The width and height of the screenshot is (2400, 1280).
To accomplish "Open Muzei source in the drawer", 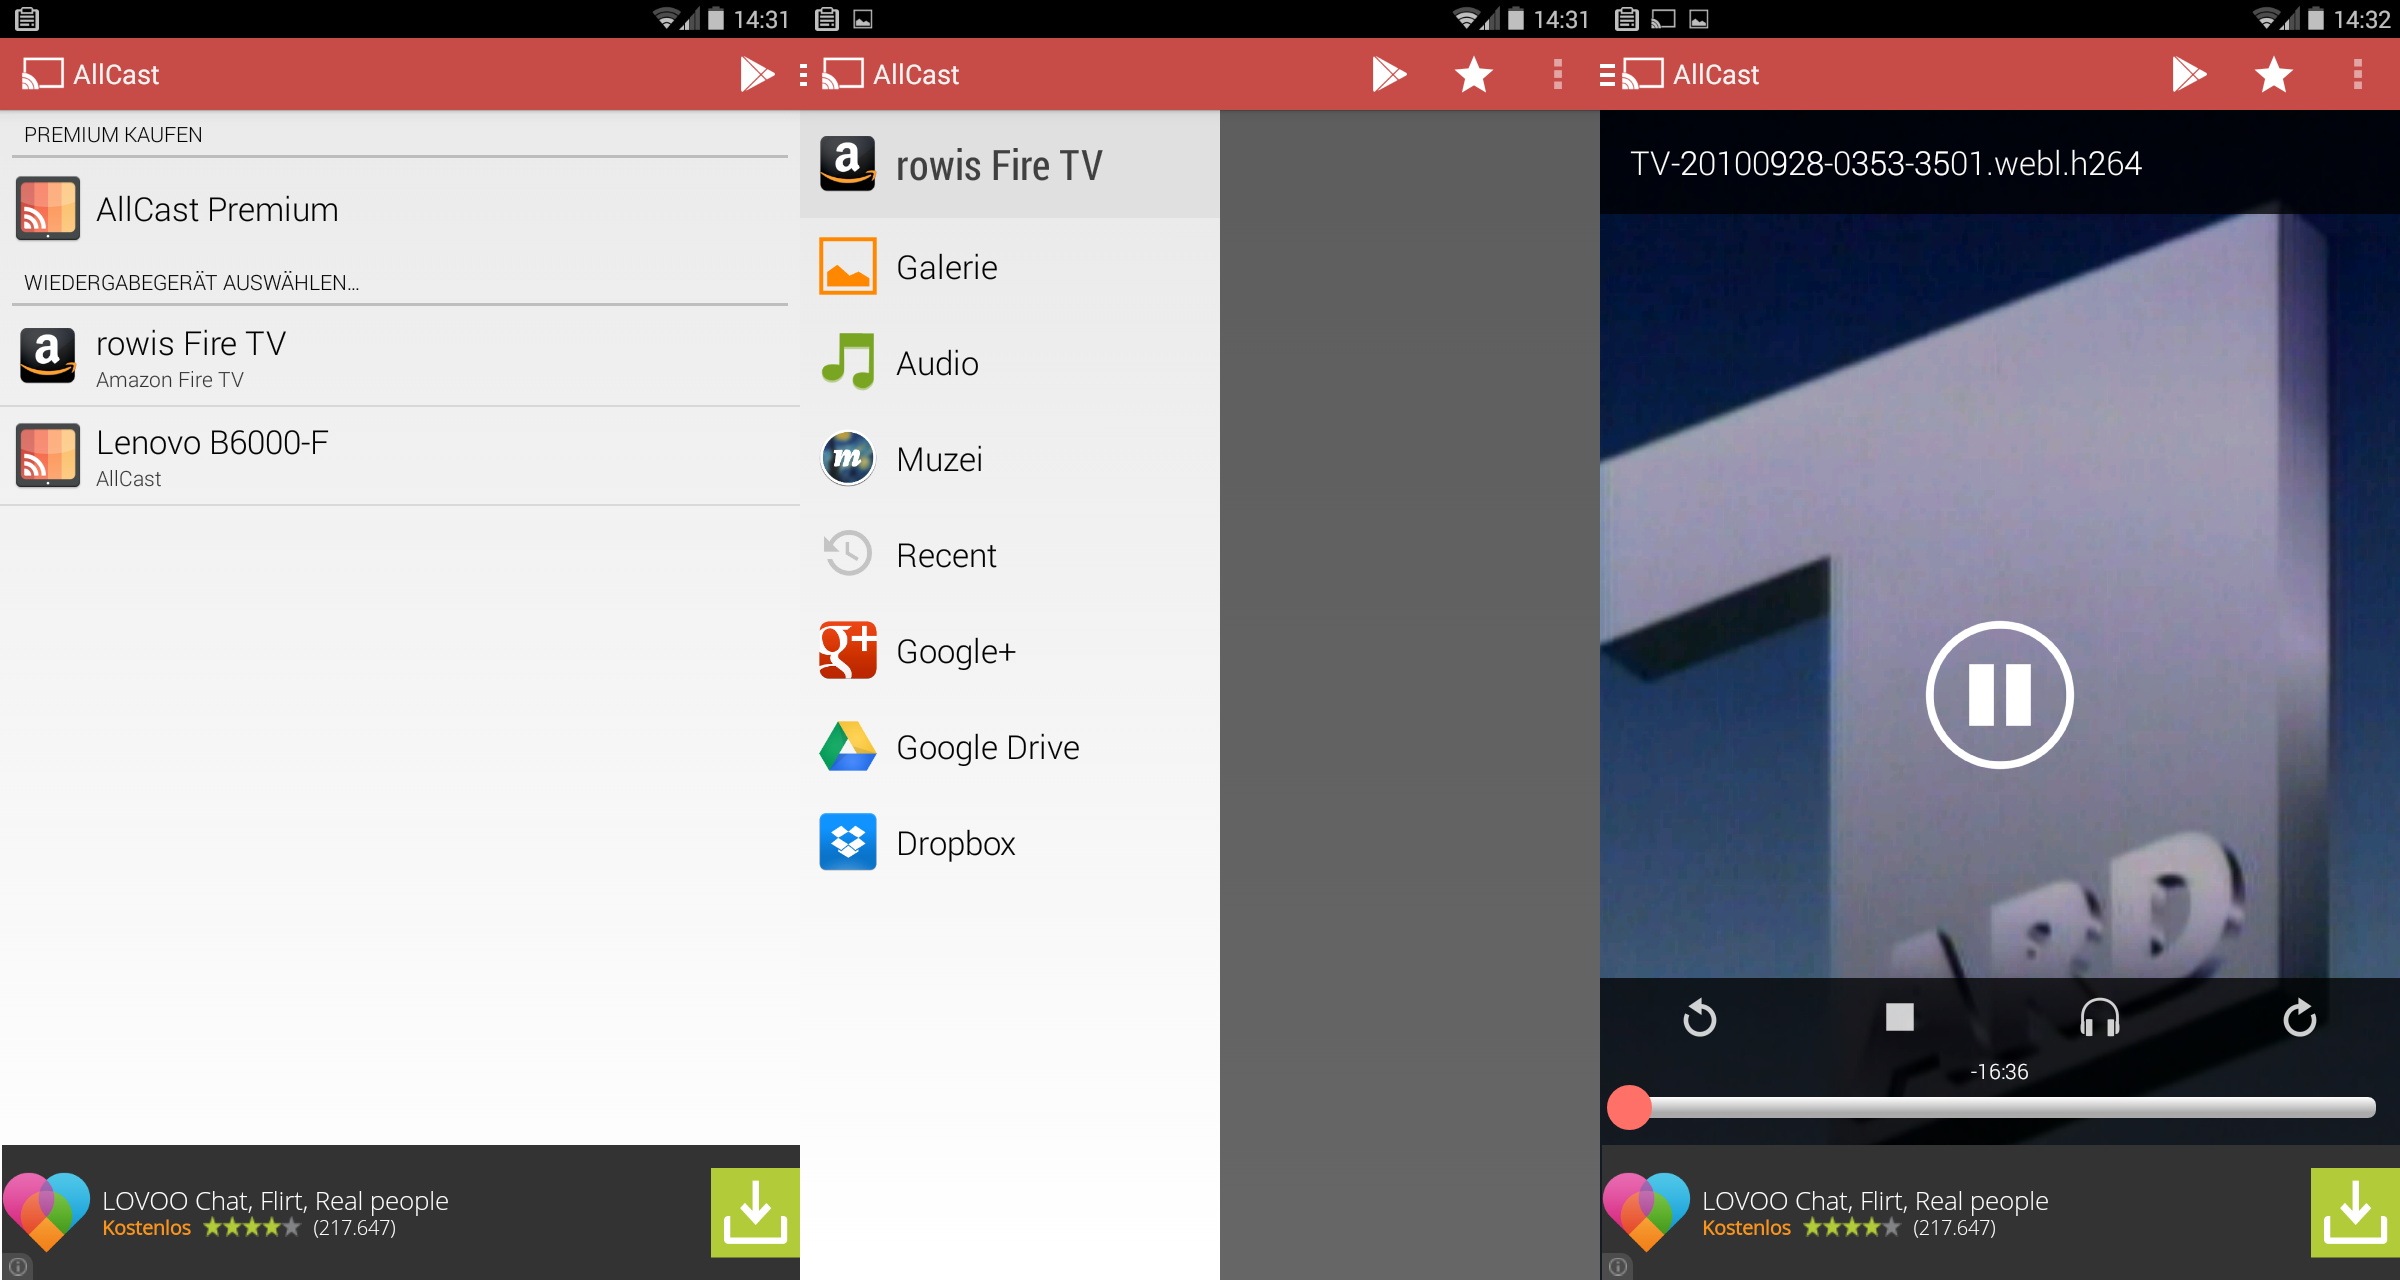I will click(1010, 459).
